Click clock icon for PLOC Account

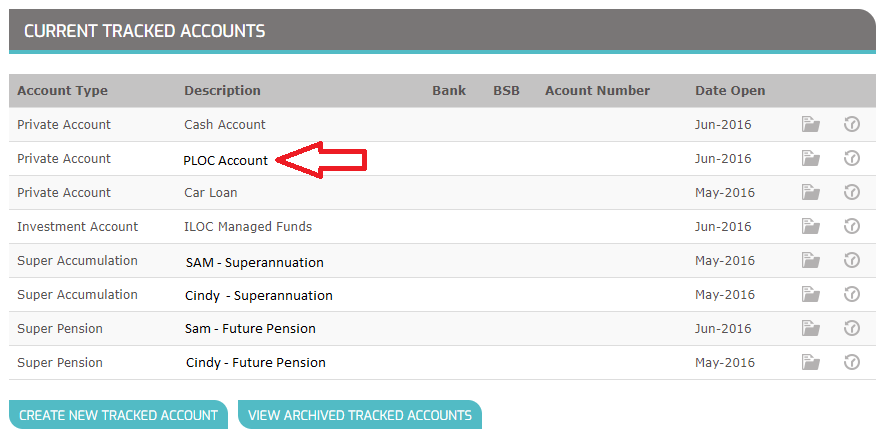point(851,159)
